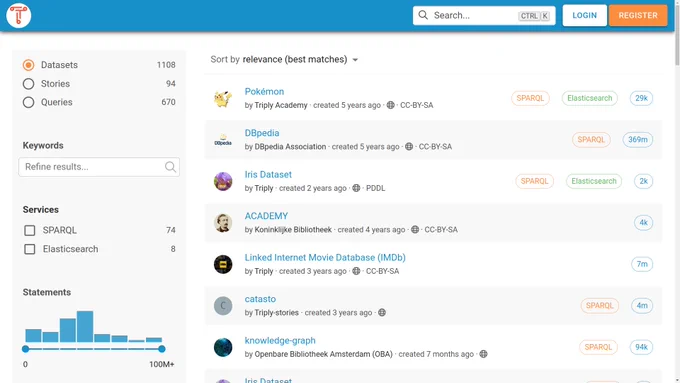The width and height of the screenshot is (680, 383).
Task: Click the SPARQL tag on Pokémon row
Action: coord(530,98)
